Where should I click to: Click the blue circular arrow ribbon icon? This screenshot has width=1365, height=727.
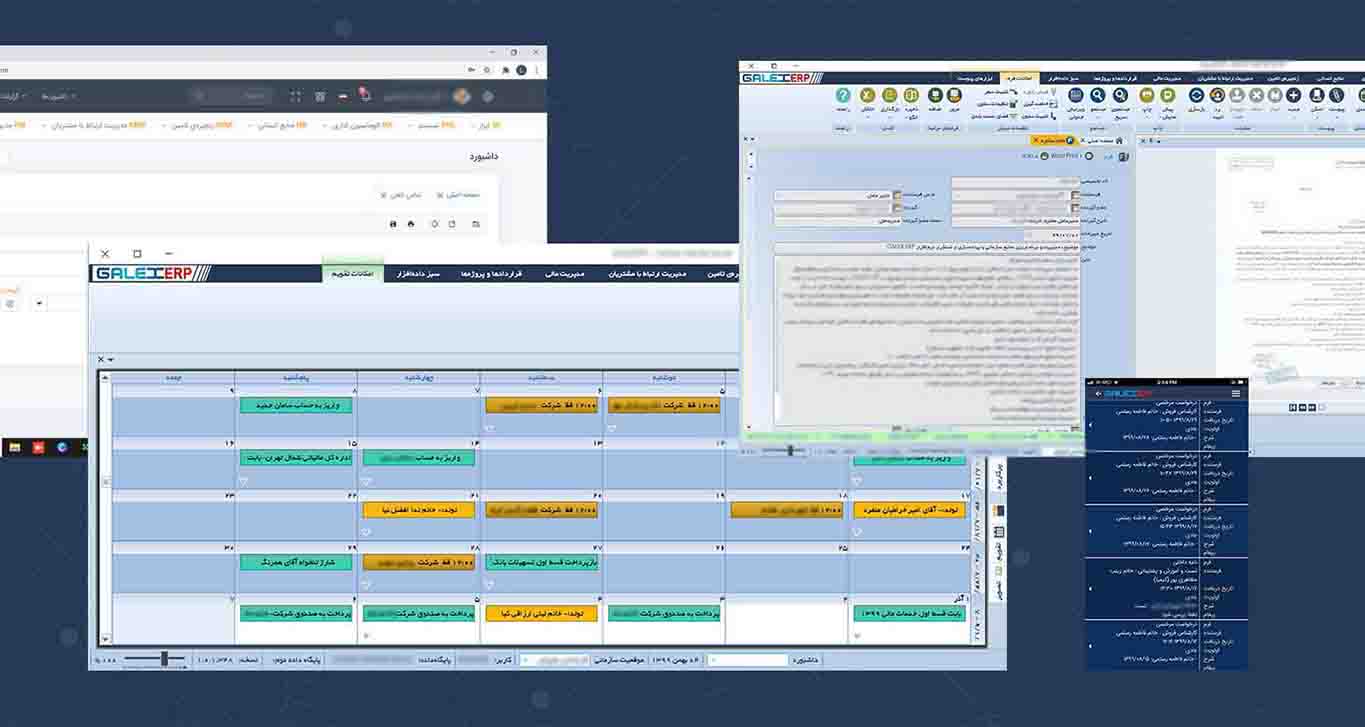click(1195, 95)
